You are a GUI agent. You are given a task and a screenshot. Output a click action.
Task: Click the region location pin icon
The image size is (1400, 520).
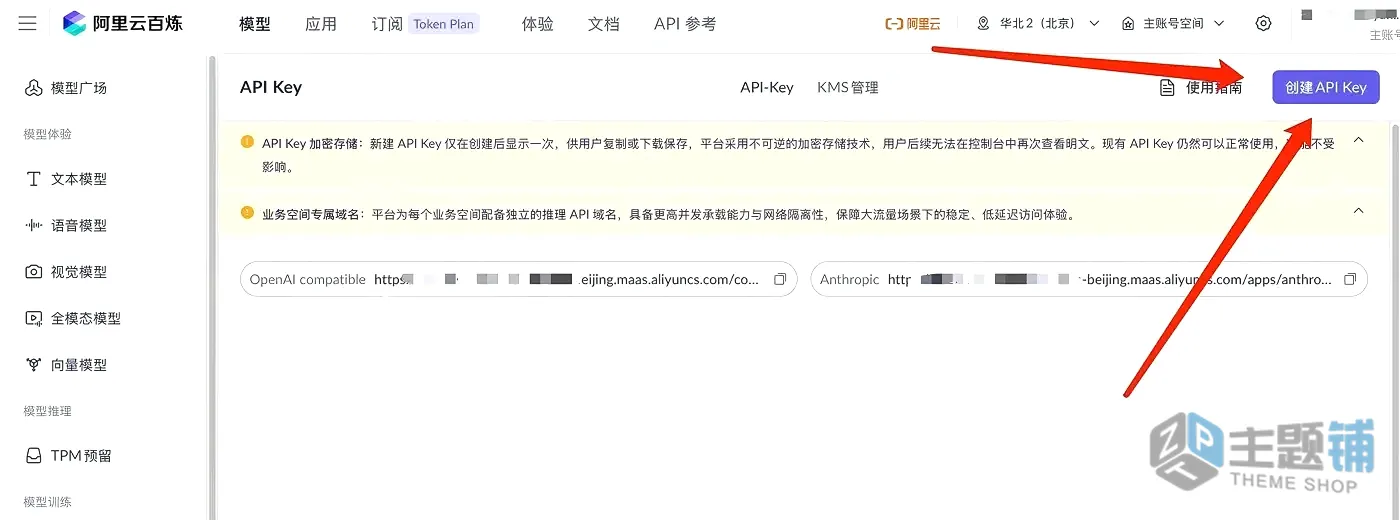984,23
